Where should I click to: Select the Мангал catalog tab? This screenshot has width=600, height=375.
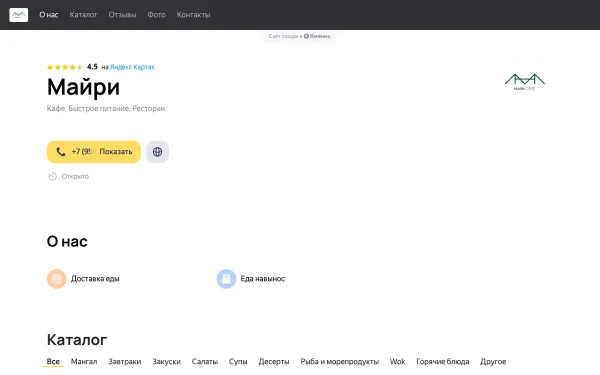point(84,362)
